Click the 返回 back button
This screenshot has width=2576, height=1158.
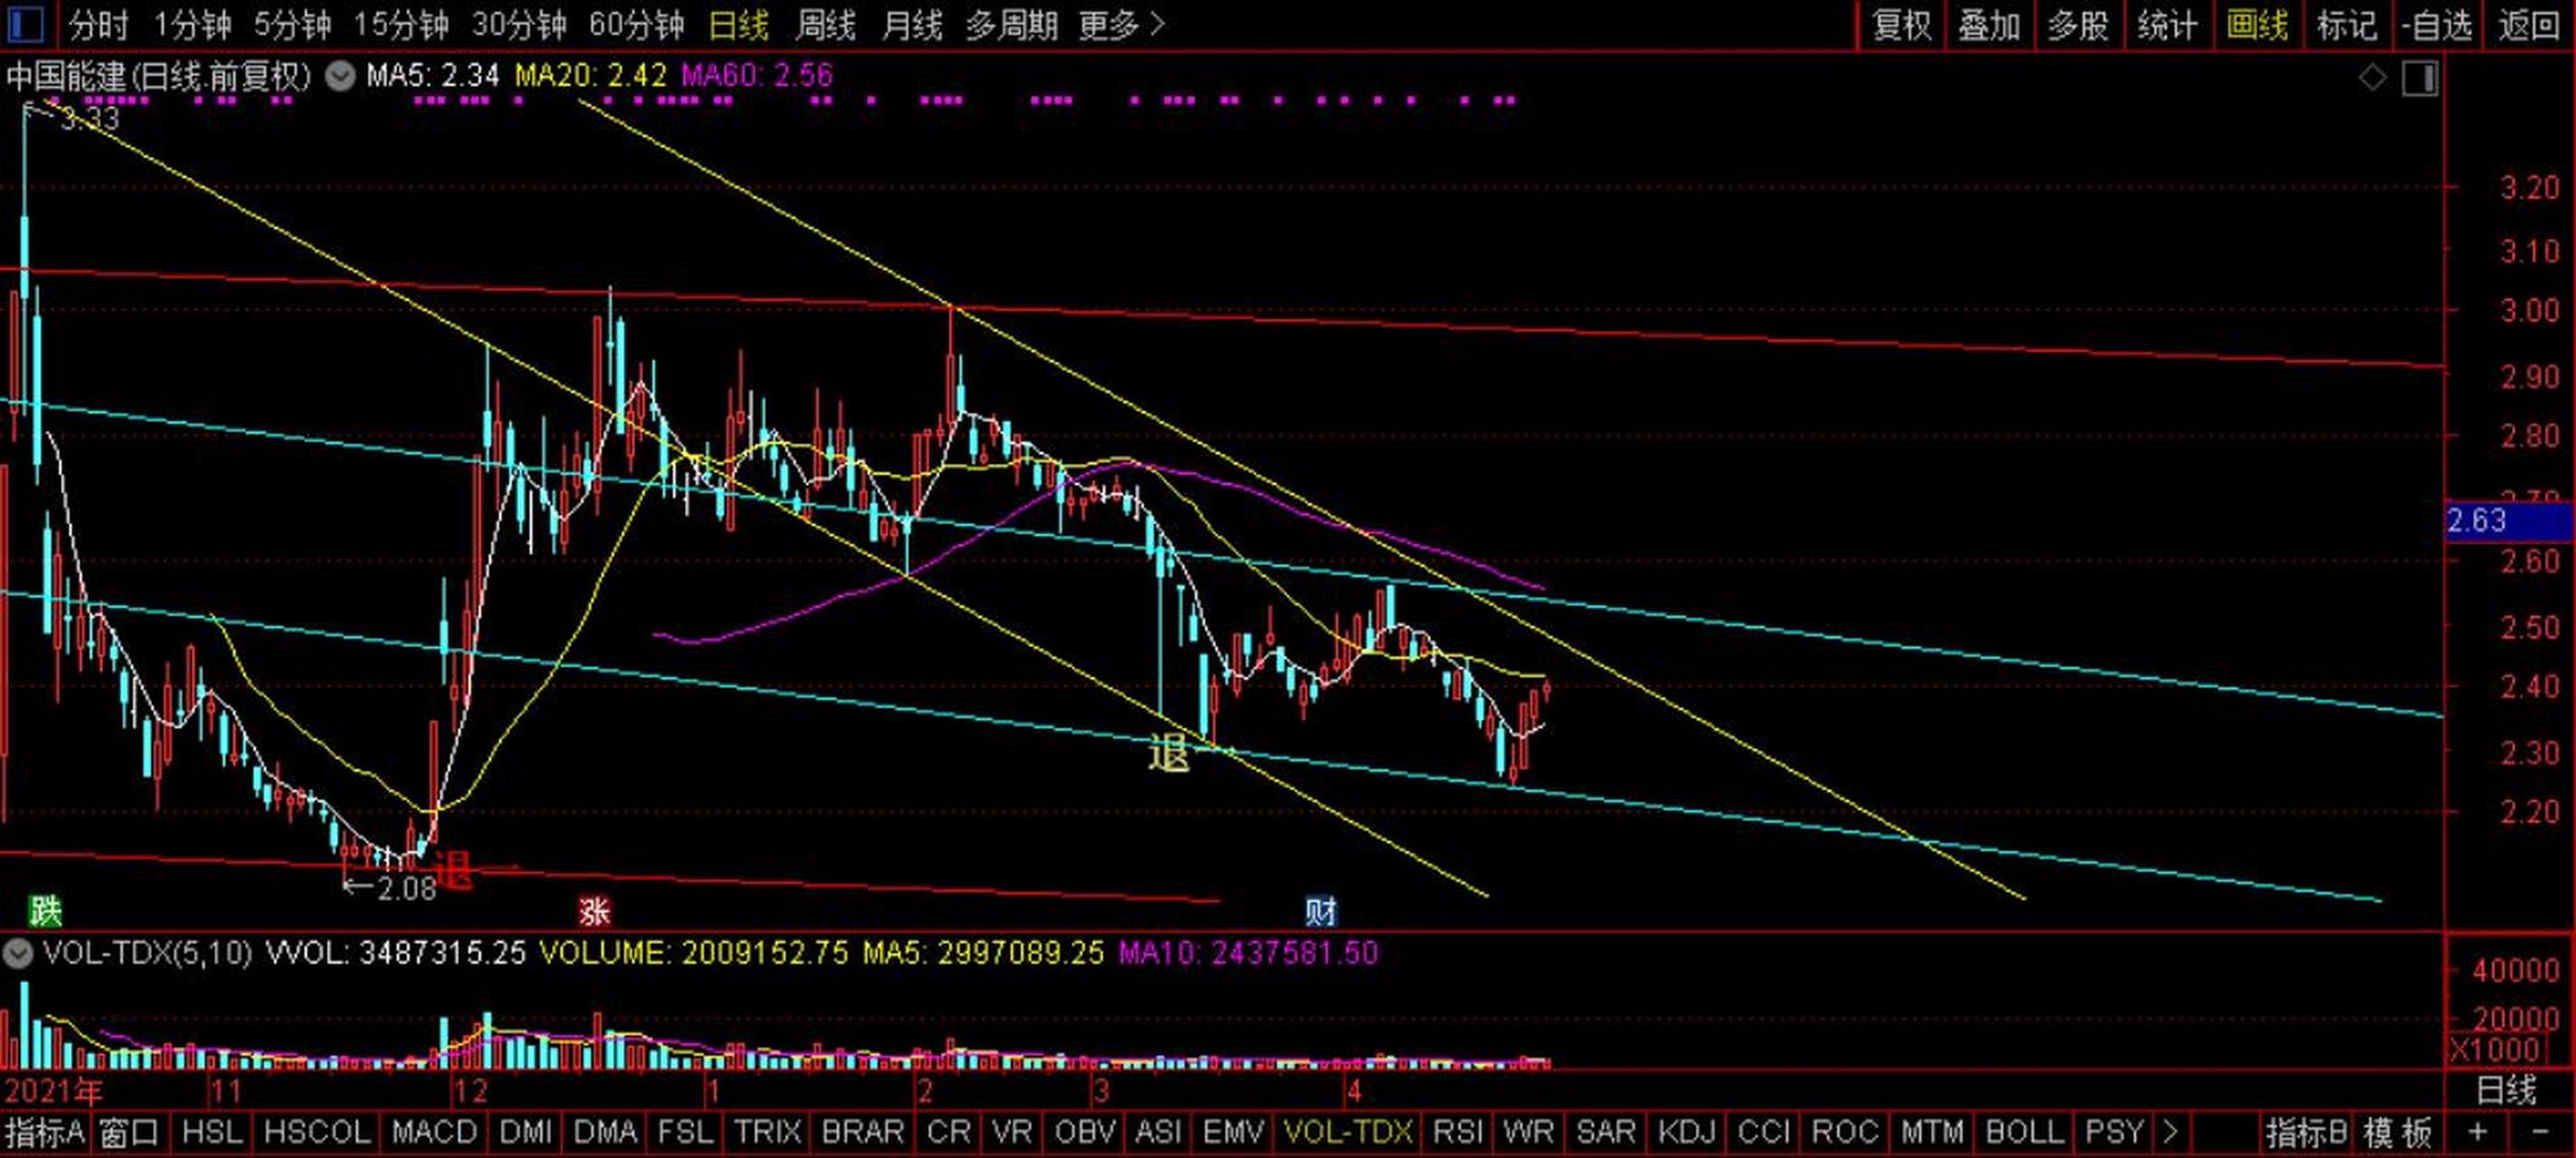[x=2529, y=24]
